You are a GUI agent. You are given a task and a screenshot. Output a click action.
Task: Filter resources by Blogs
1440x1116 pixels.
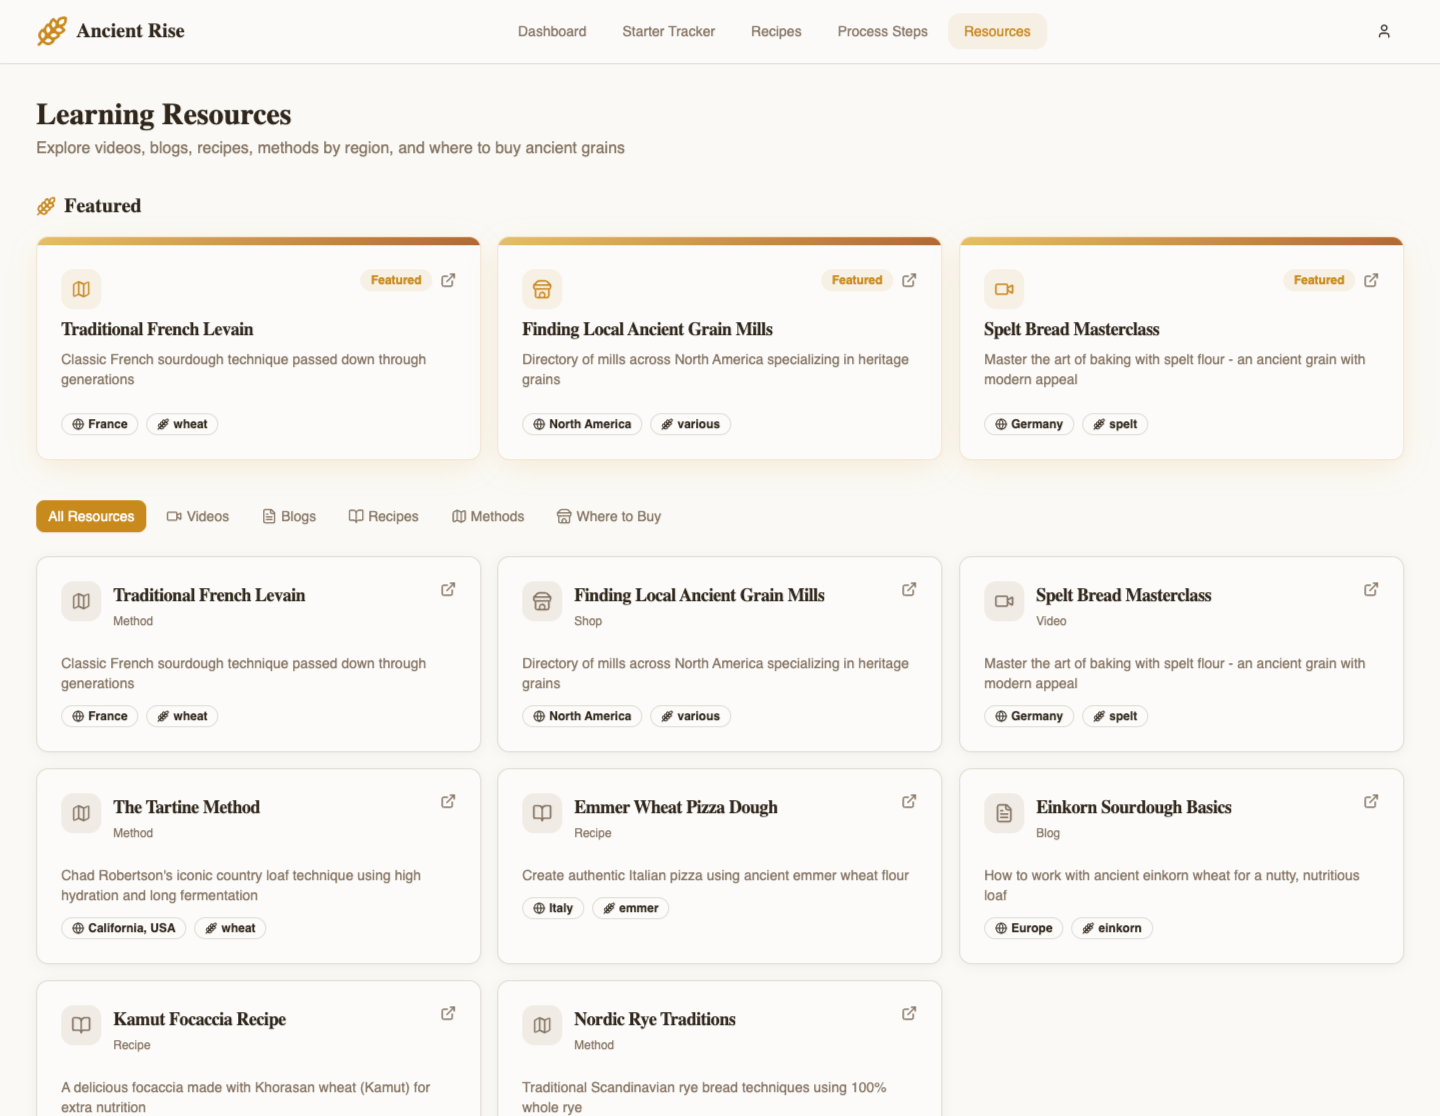pos(289,516)
